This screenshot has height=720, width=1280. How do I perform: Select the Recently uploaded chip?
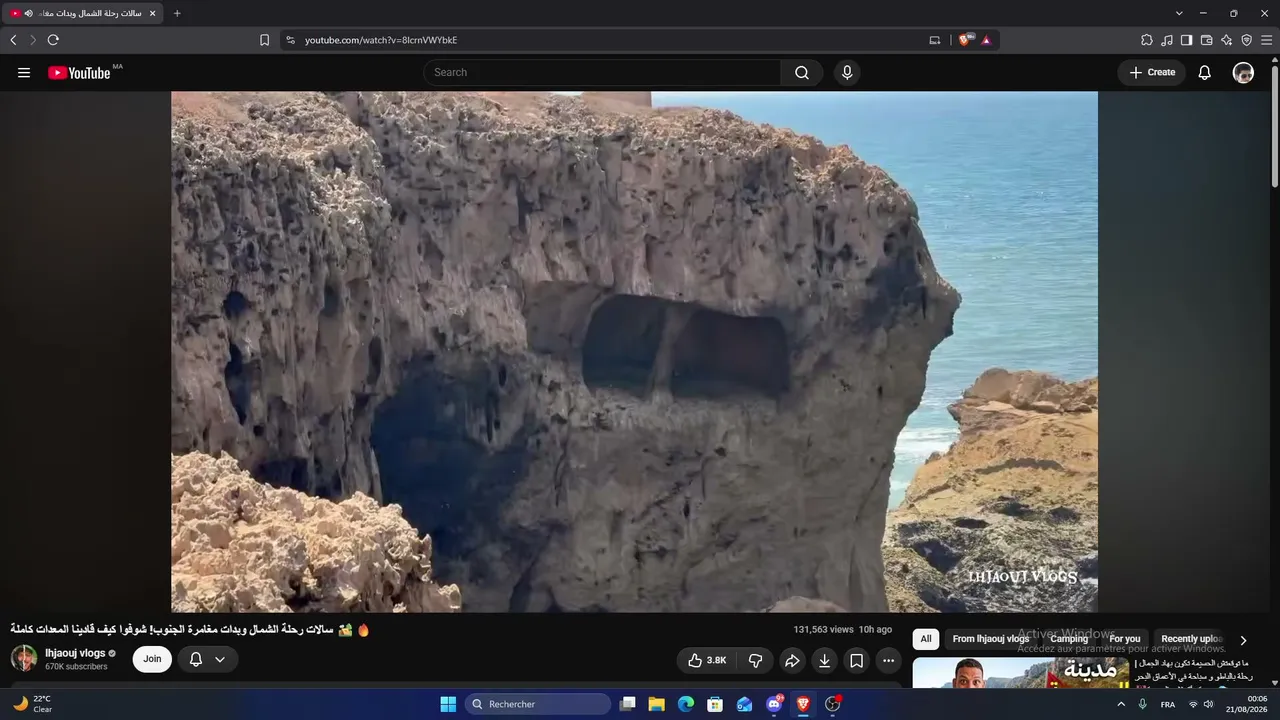1192,639
